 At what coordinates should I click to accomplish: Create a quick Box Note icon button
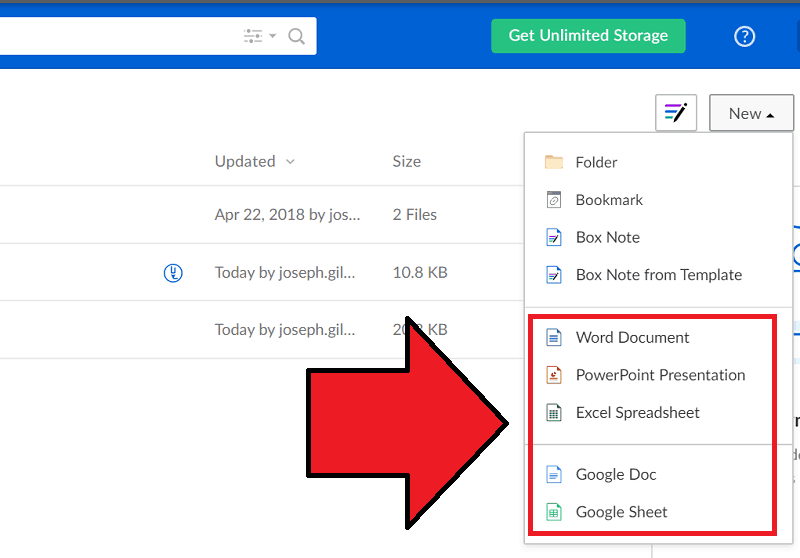coord(676,113)
